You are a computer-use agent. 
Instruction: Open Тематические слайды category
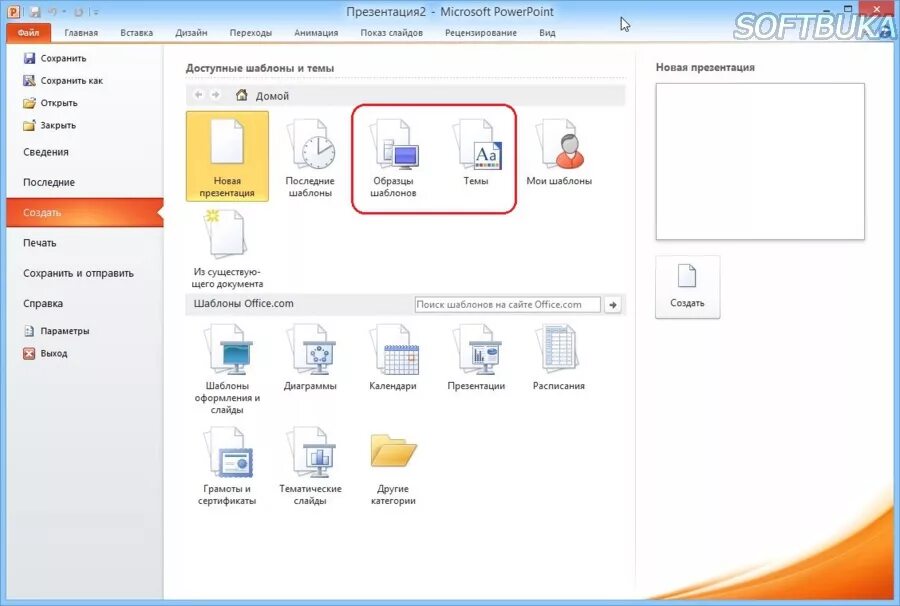310,466
